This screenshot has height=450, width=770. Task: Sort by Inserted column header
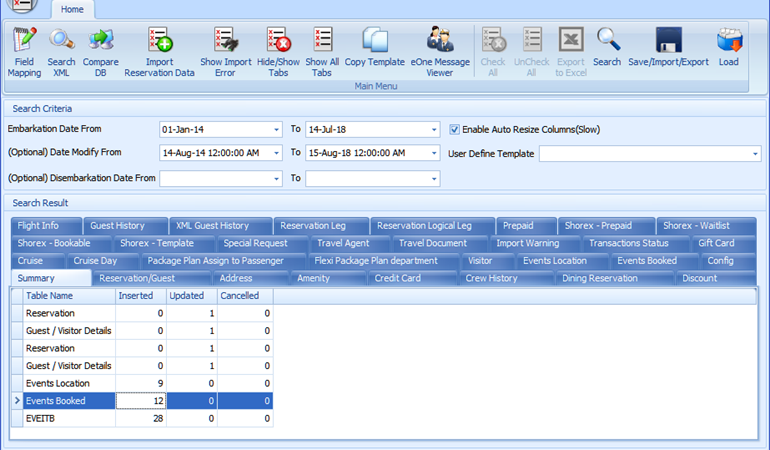(141, 296)
